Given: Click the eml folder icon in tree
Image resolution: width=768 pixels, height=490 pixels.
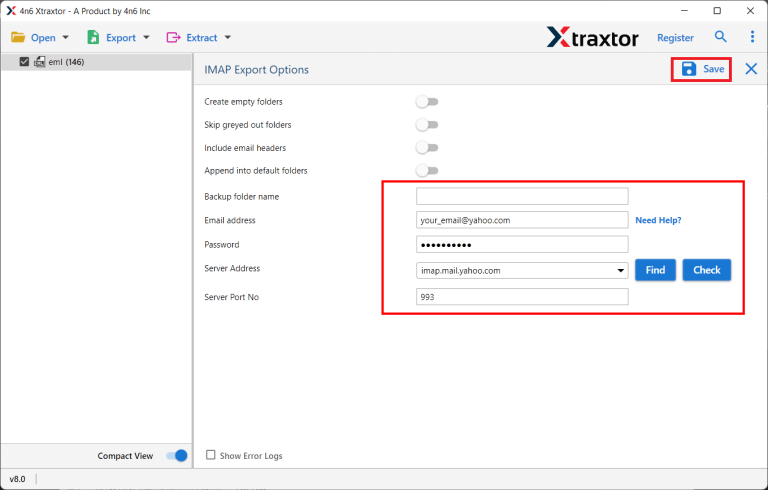Looking at the screenshot, I should [x=39, y=62].
